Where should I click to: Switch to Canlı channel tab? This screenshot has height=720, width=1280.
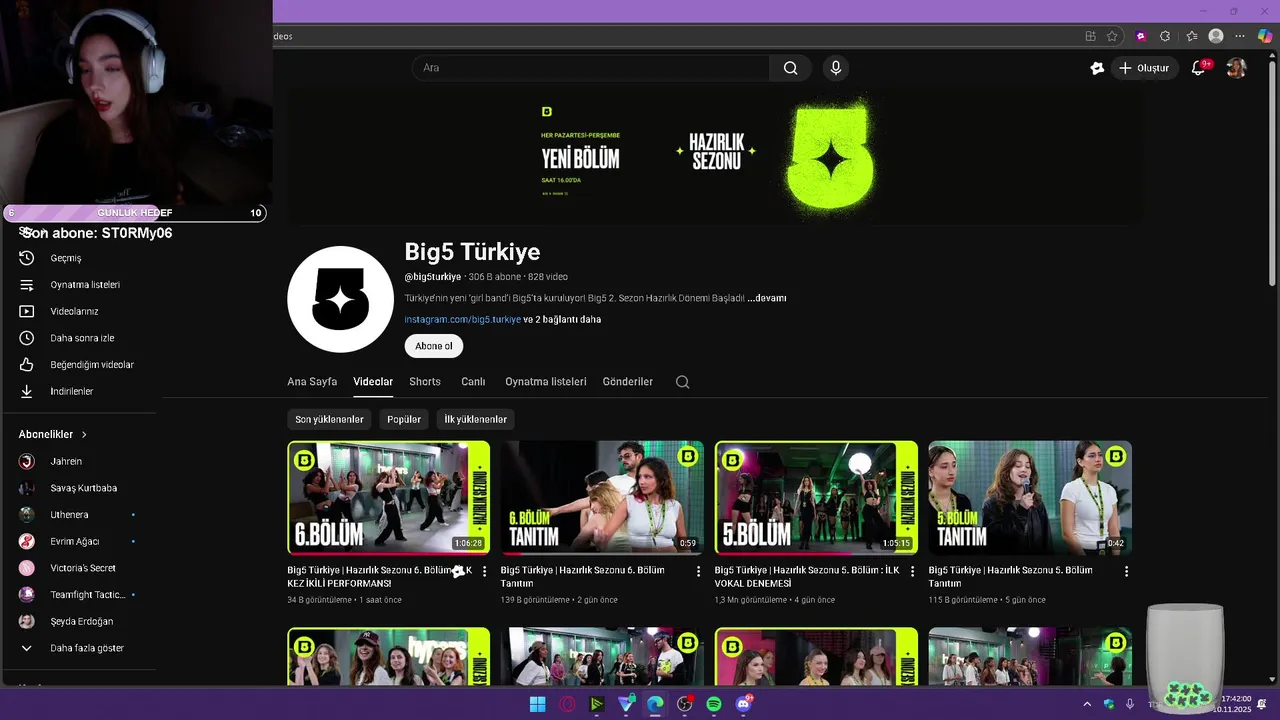click(x=473, y=382)
